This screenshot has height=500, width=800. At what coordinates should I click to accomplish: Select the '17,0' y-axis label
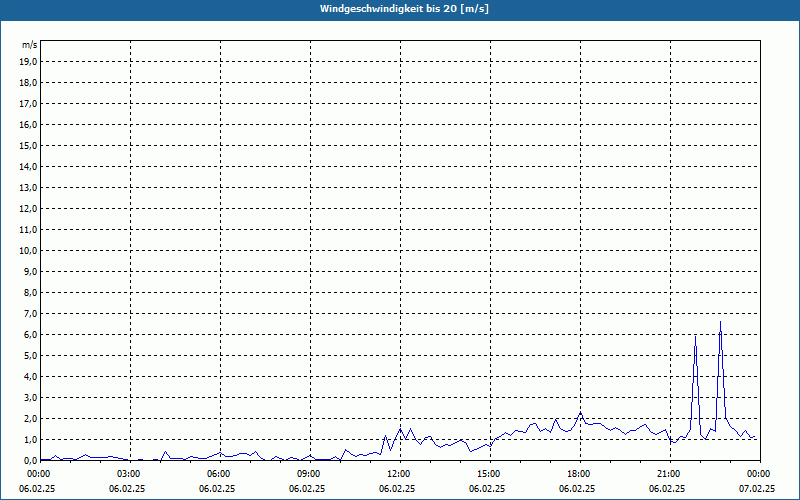click(x=28, y=104)
